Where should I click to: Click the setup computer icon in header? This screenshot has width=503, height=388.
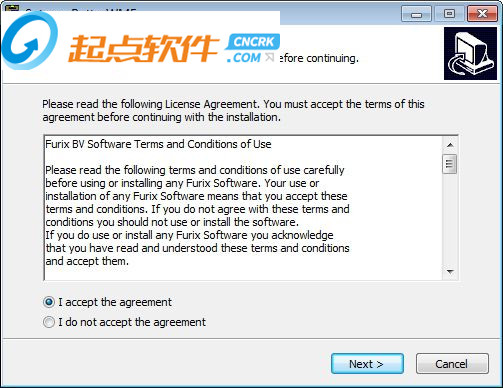[x=470, y=53]
